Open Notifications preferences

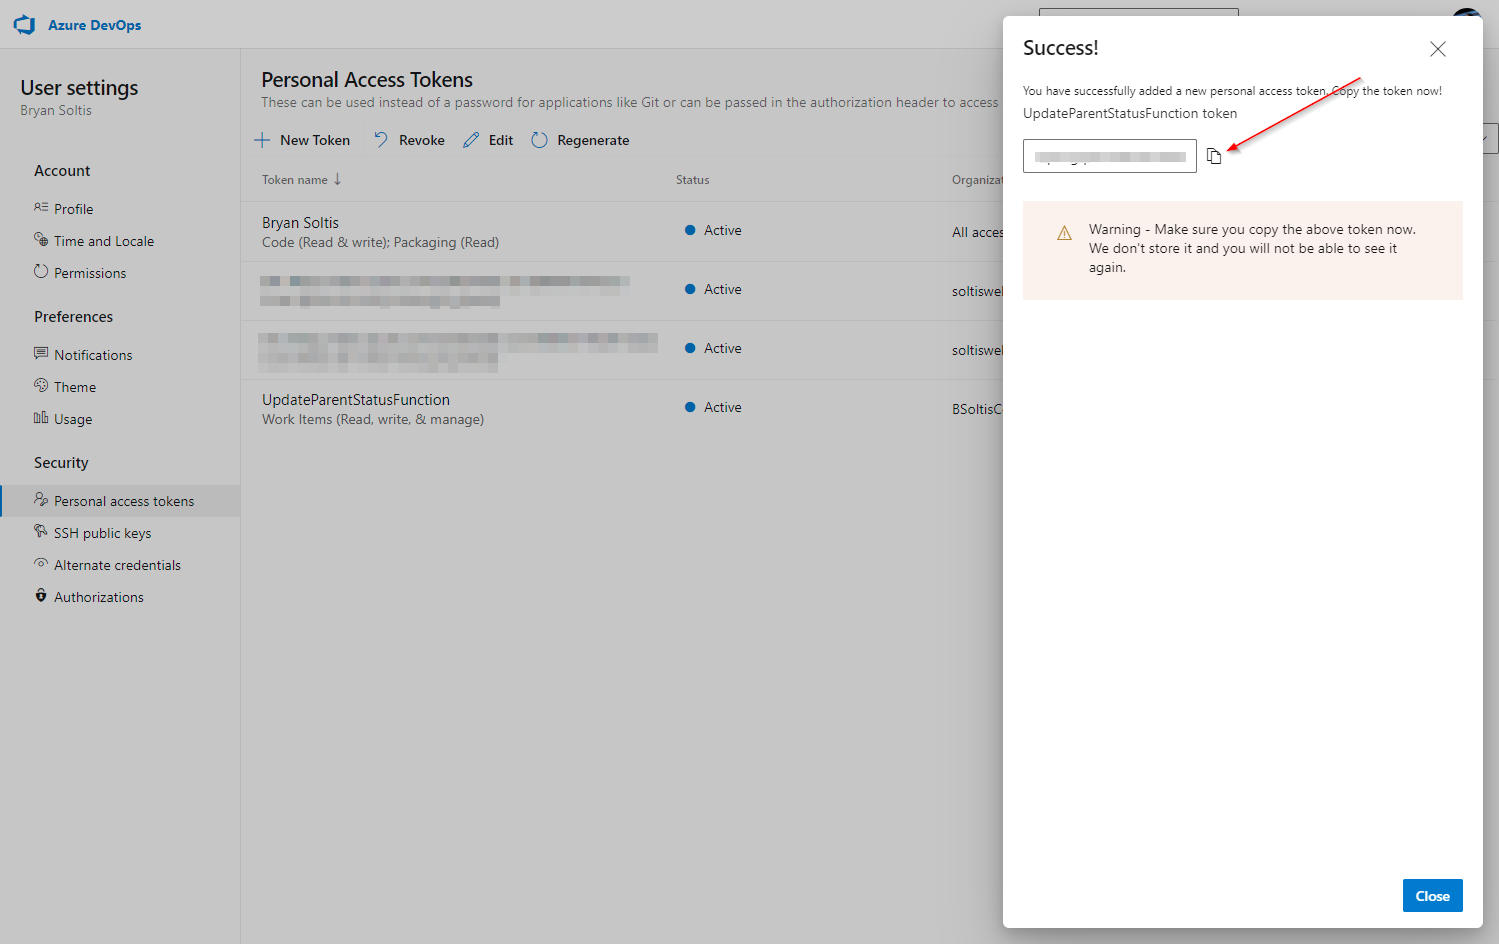coord(93,355)
